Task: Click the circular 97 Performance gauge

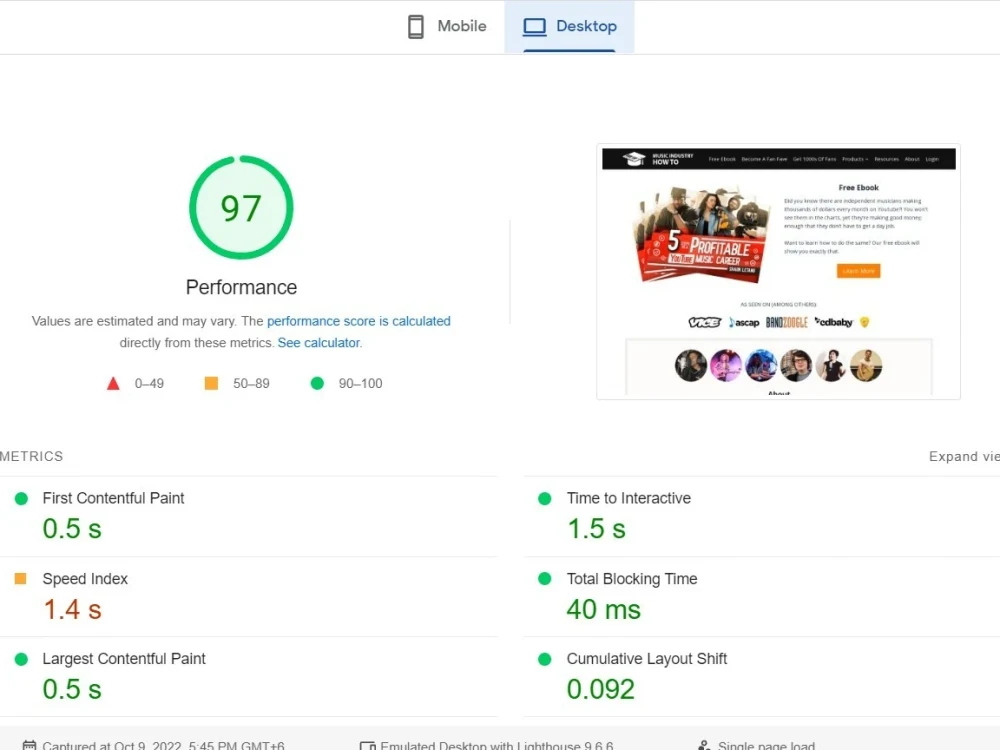Action: point(241,208)
